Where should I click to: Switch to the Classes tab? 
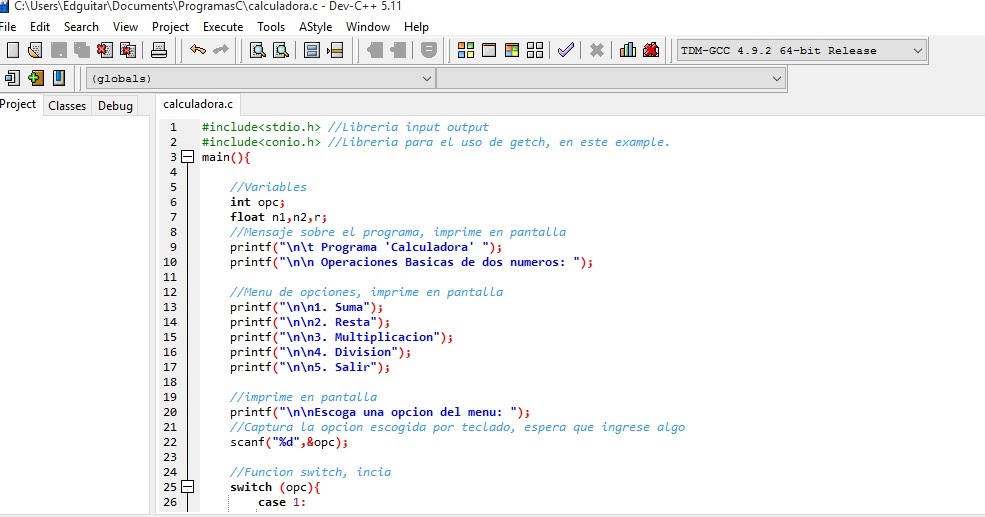point(67,105)
